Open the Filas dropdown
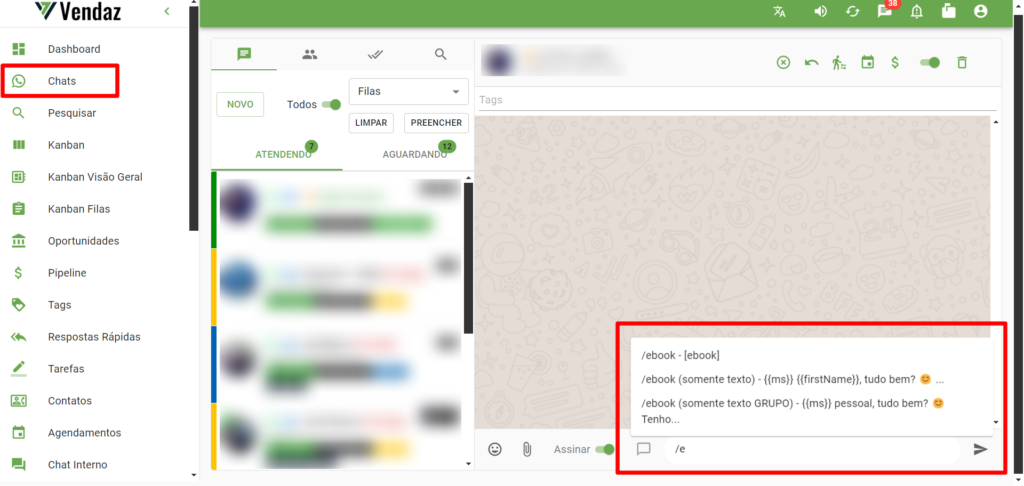The height and width of the screenshot is (486, 1024). pyautogui.click(x=408, y=91)
